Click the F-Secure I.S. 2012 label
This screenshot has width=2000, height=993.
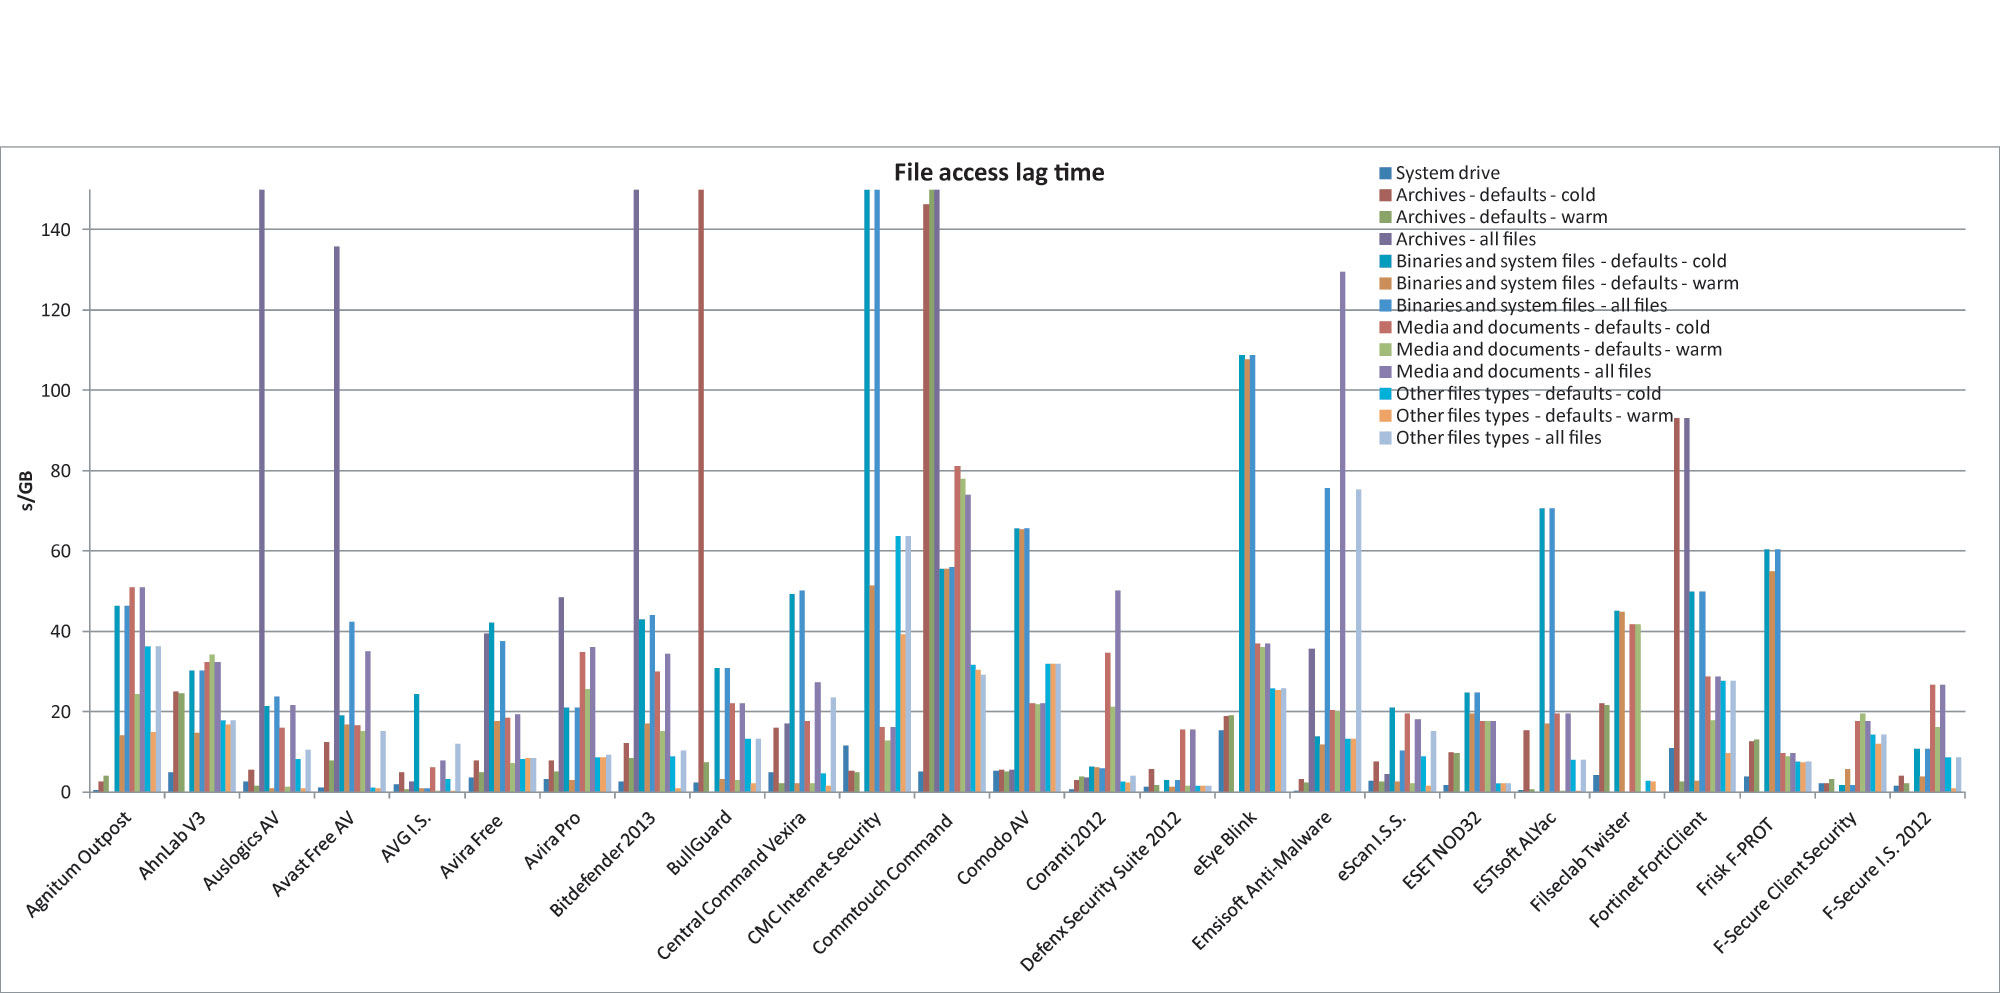tap(1877, 865)
